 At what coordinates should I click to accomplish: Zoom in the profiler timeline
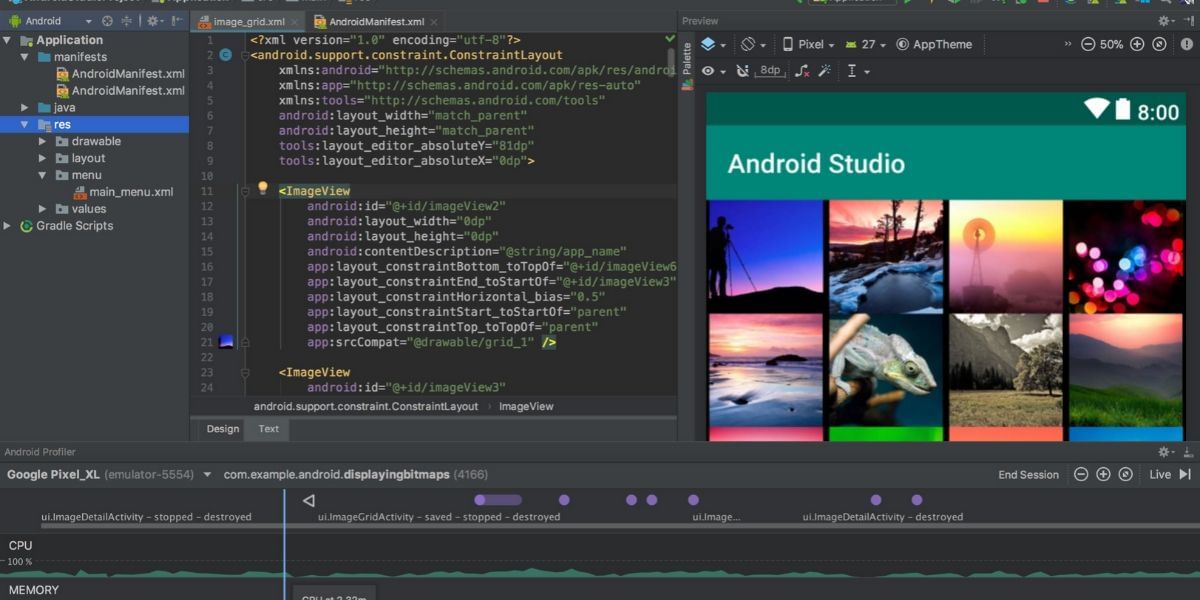click(1103, 475)
